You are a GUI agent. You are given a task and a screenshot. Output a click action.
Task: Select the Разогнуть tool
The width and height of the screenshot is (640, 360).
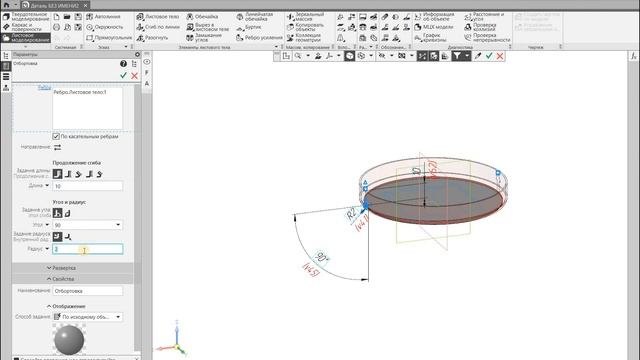(x=152, y=38)
